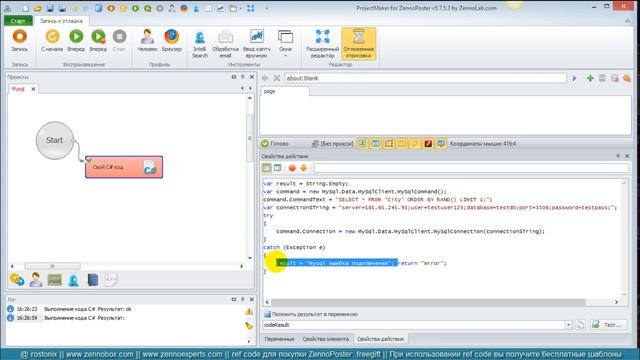Click blue fullscreen arrows icon in quick toolbar
Viewport: 640px width, 360px height.
coord(250,8)
